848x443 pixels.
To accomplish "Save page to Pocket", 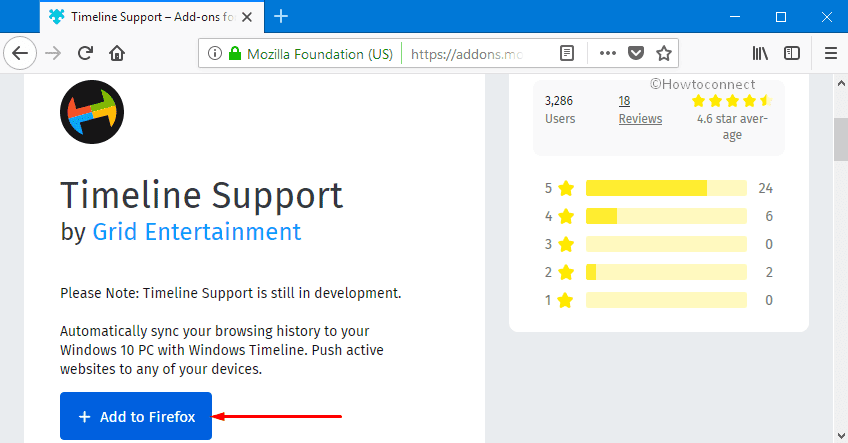I will [x=636, y=53].
